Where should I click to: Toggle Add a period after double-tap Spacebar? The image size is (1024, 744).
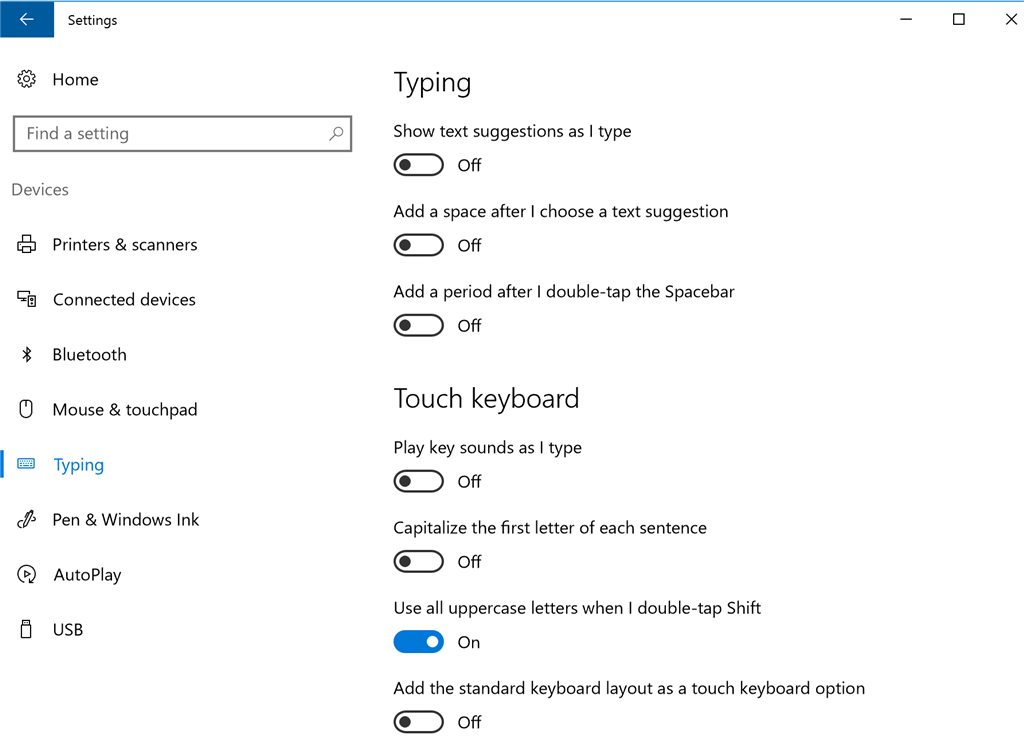419,325
